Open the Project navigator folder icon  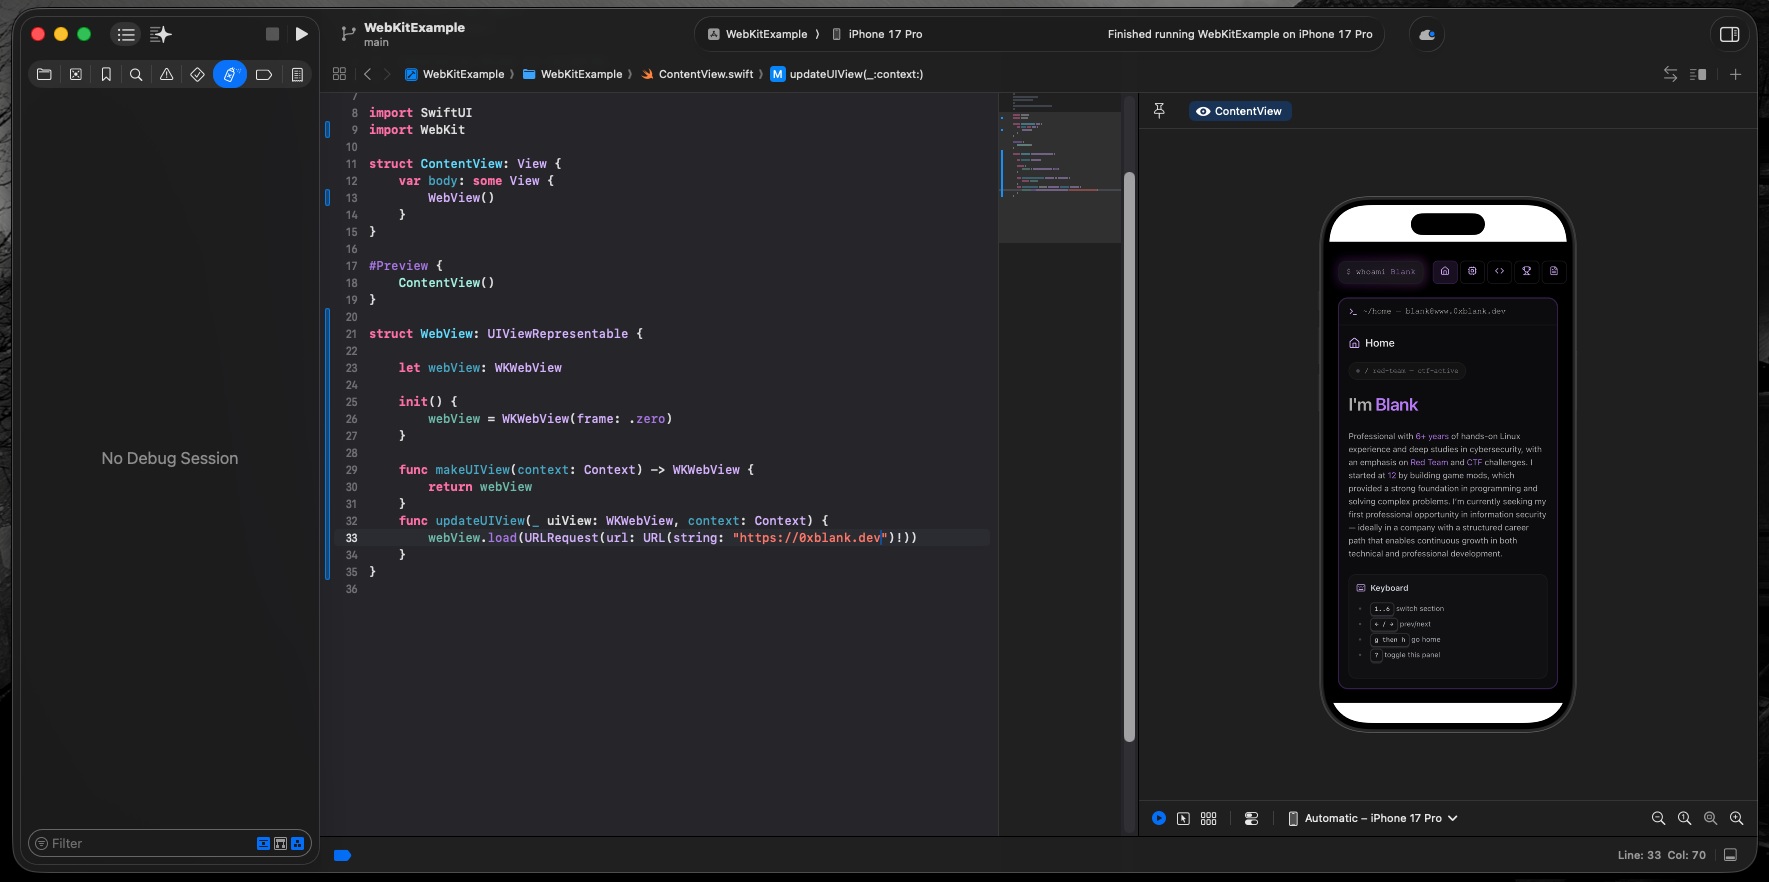click(44, 74)
